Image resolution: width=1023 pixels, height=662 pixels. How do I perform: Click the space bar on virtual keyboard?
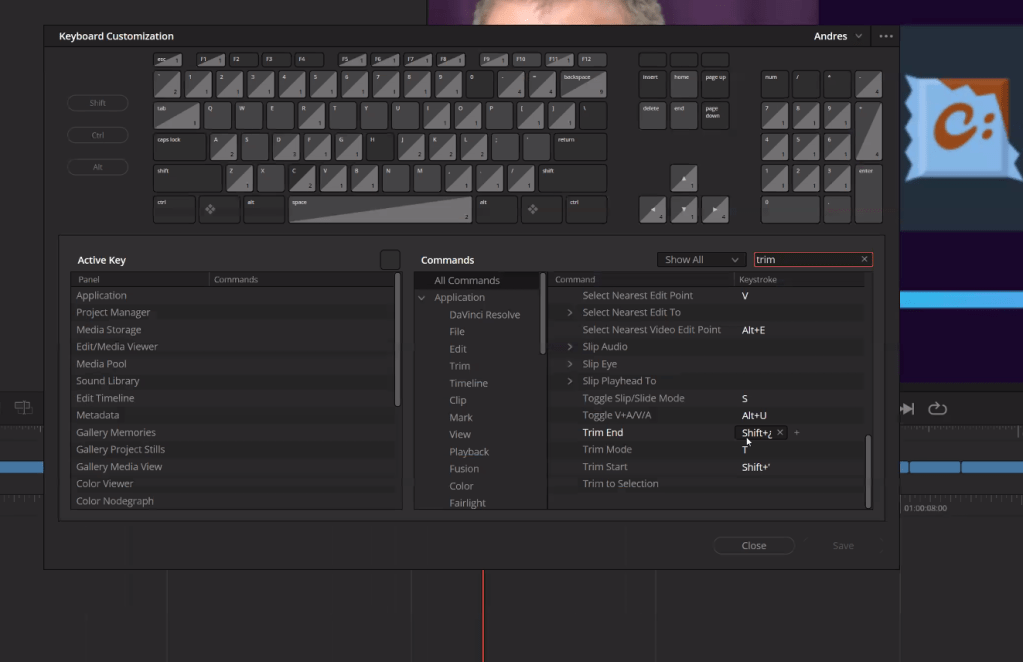pyautogui.click(x=380, y=209)
